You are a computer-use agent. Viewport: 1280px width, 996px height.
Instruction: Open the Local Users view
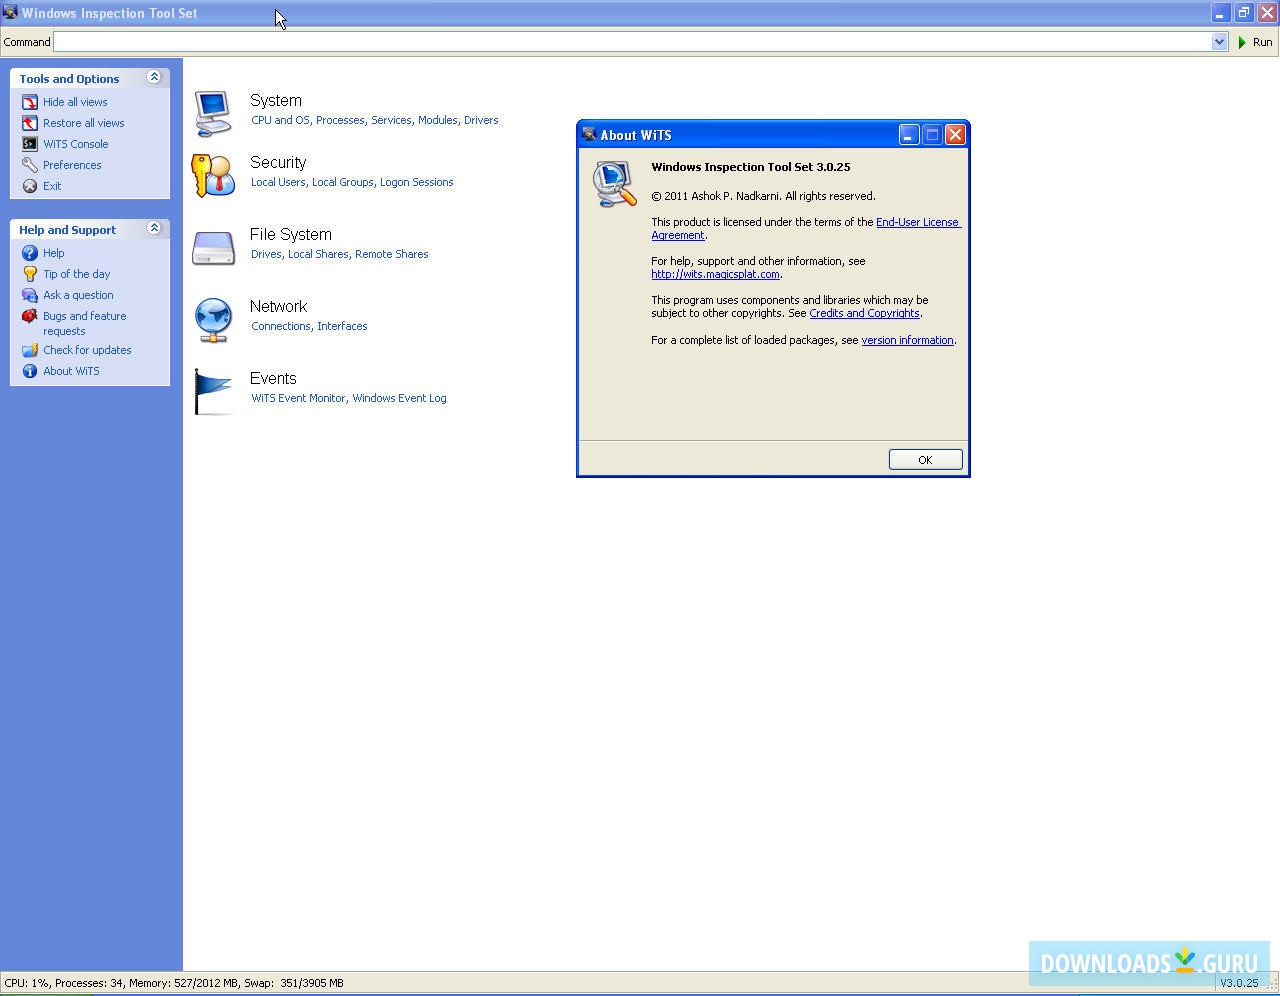(x=278, y=182)
